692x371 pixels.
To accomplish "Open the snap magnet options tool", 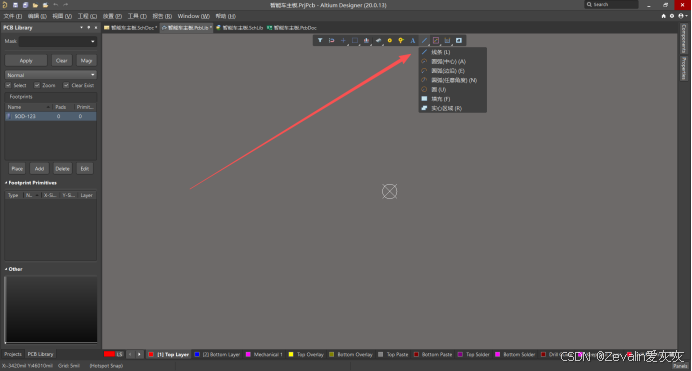I will click(331, 41).
